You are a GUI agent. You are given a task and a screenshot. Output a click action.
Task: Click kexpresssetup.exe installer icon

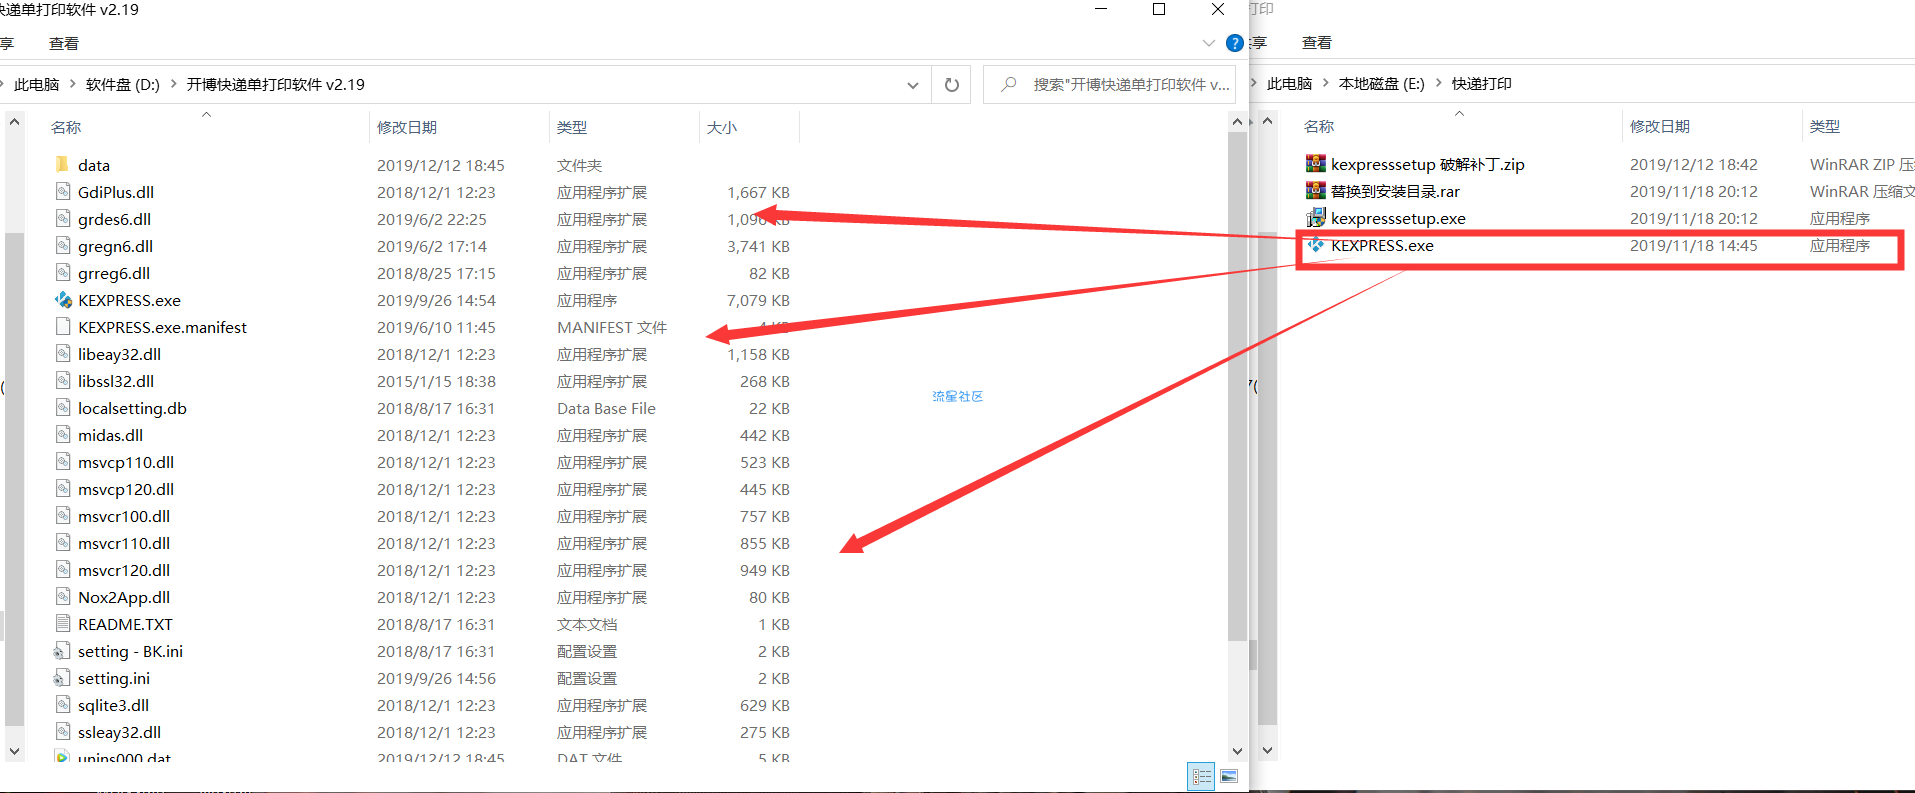[1315, 217]
